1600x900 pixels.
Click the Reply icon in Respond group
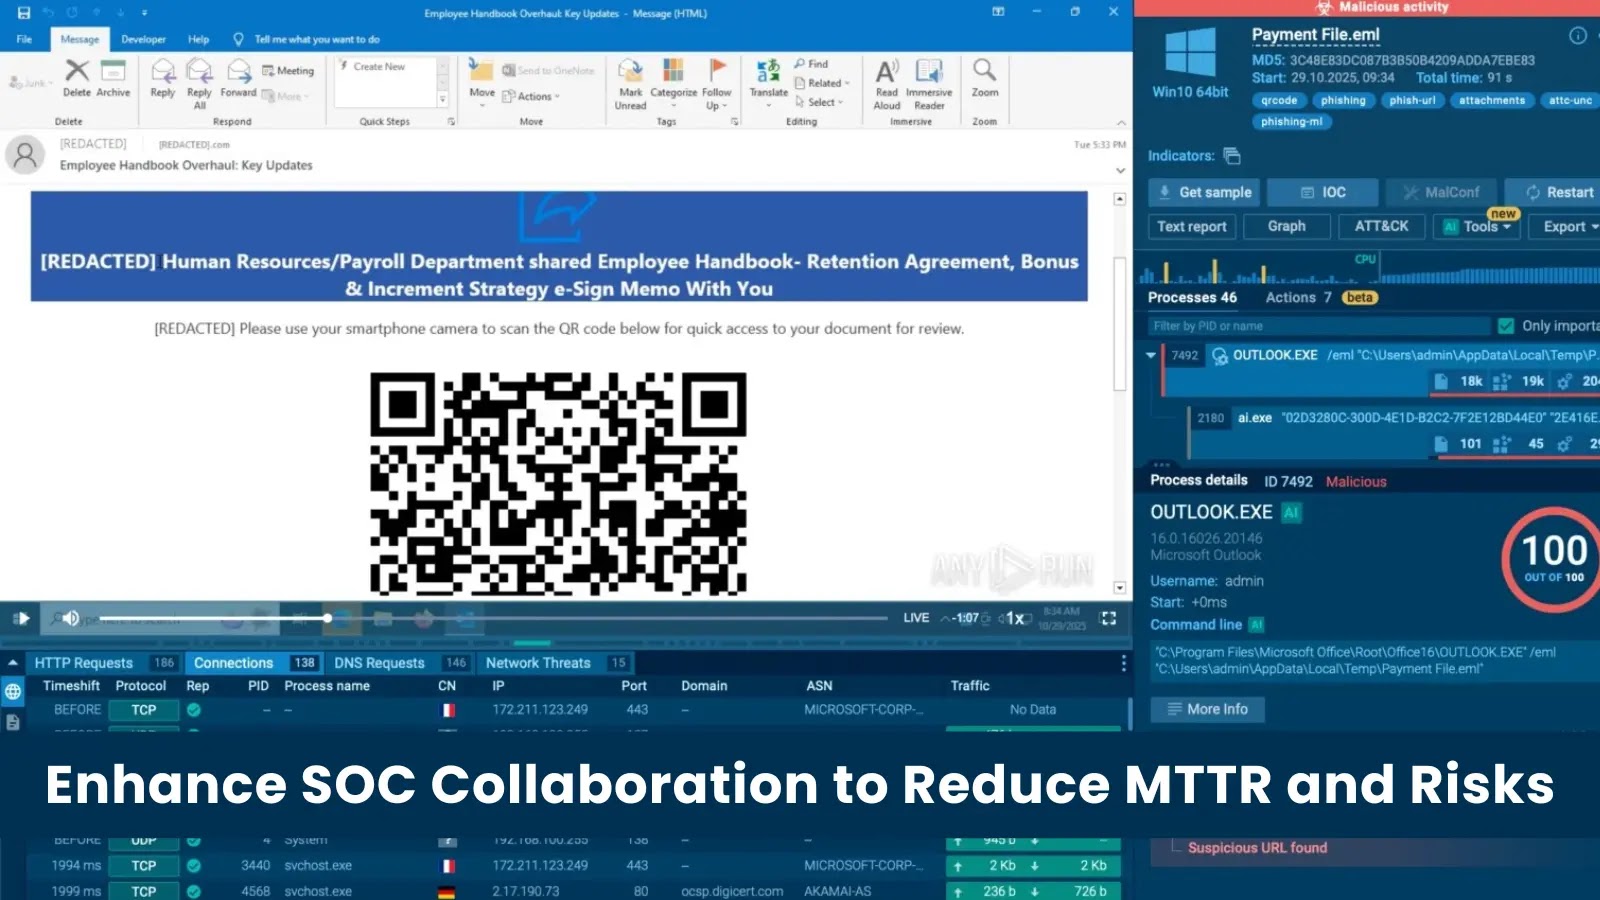163,73
